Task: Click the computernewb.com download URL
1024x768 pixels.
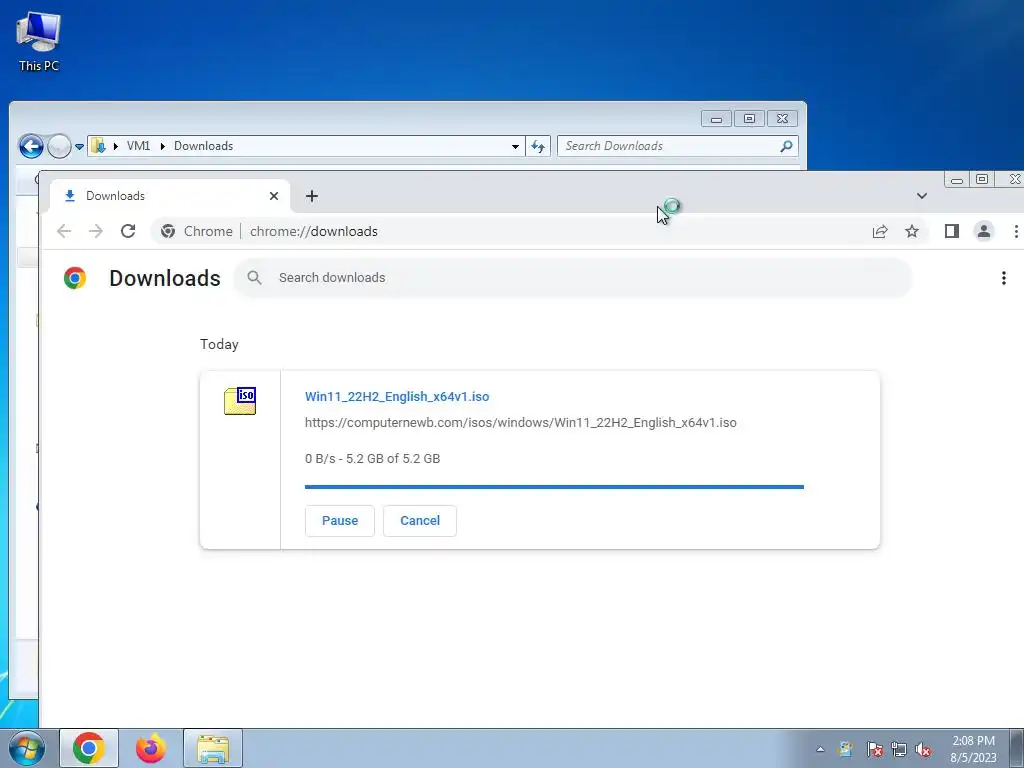Action: (x=520, y=423)
